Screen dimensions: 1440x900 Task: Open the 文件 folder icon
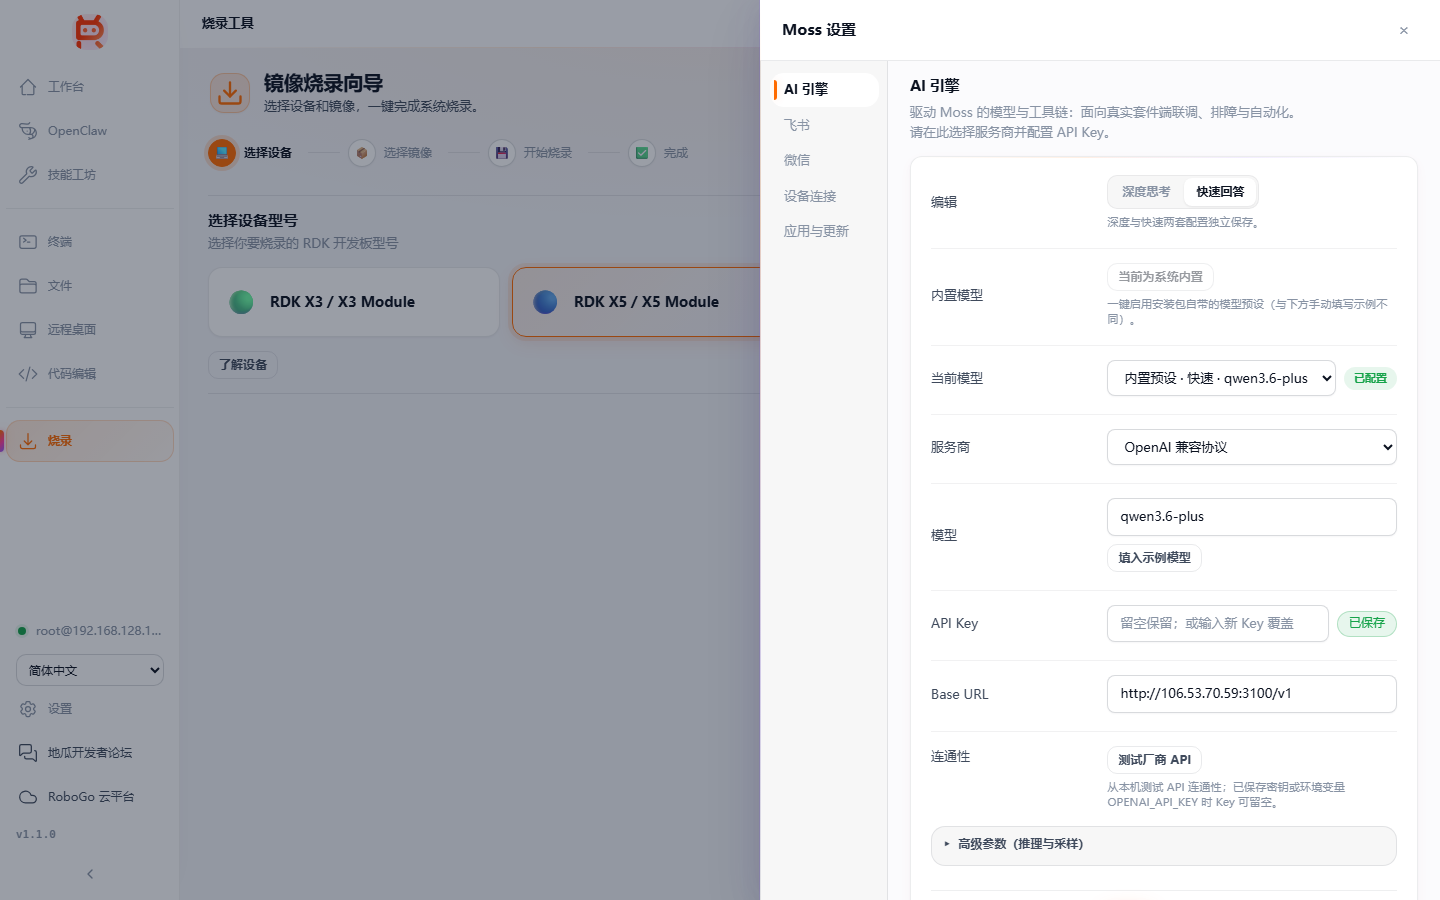28,286
